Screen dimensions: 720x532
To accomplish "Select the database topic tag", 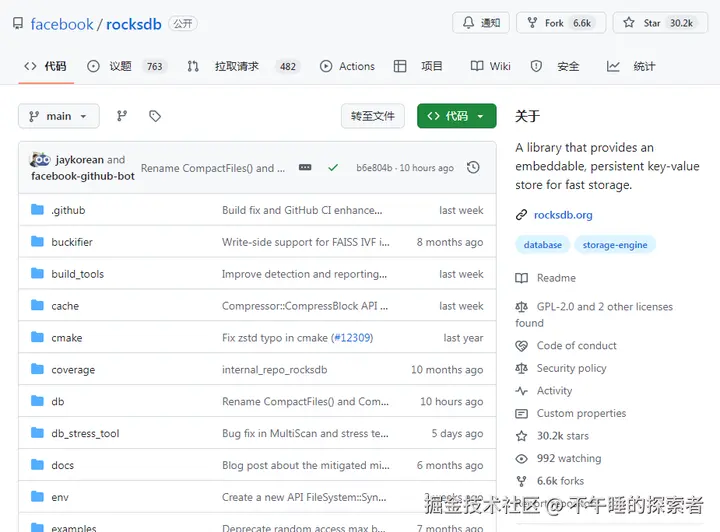I will pyautogui.click(x=542, y=245).
